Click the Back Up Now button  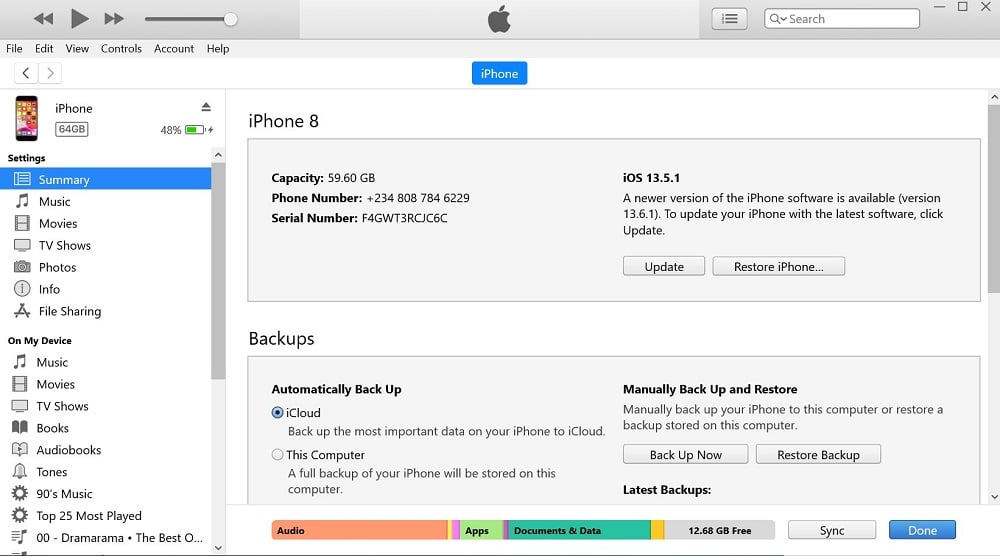[686, 455]
